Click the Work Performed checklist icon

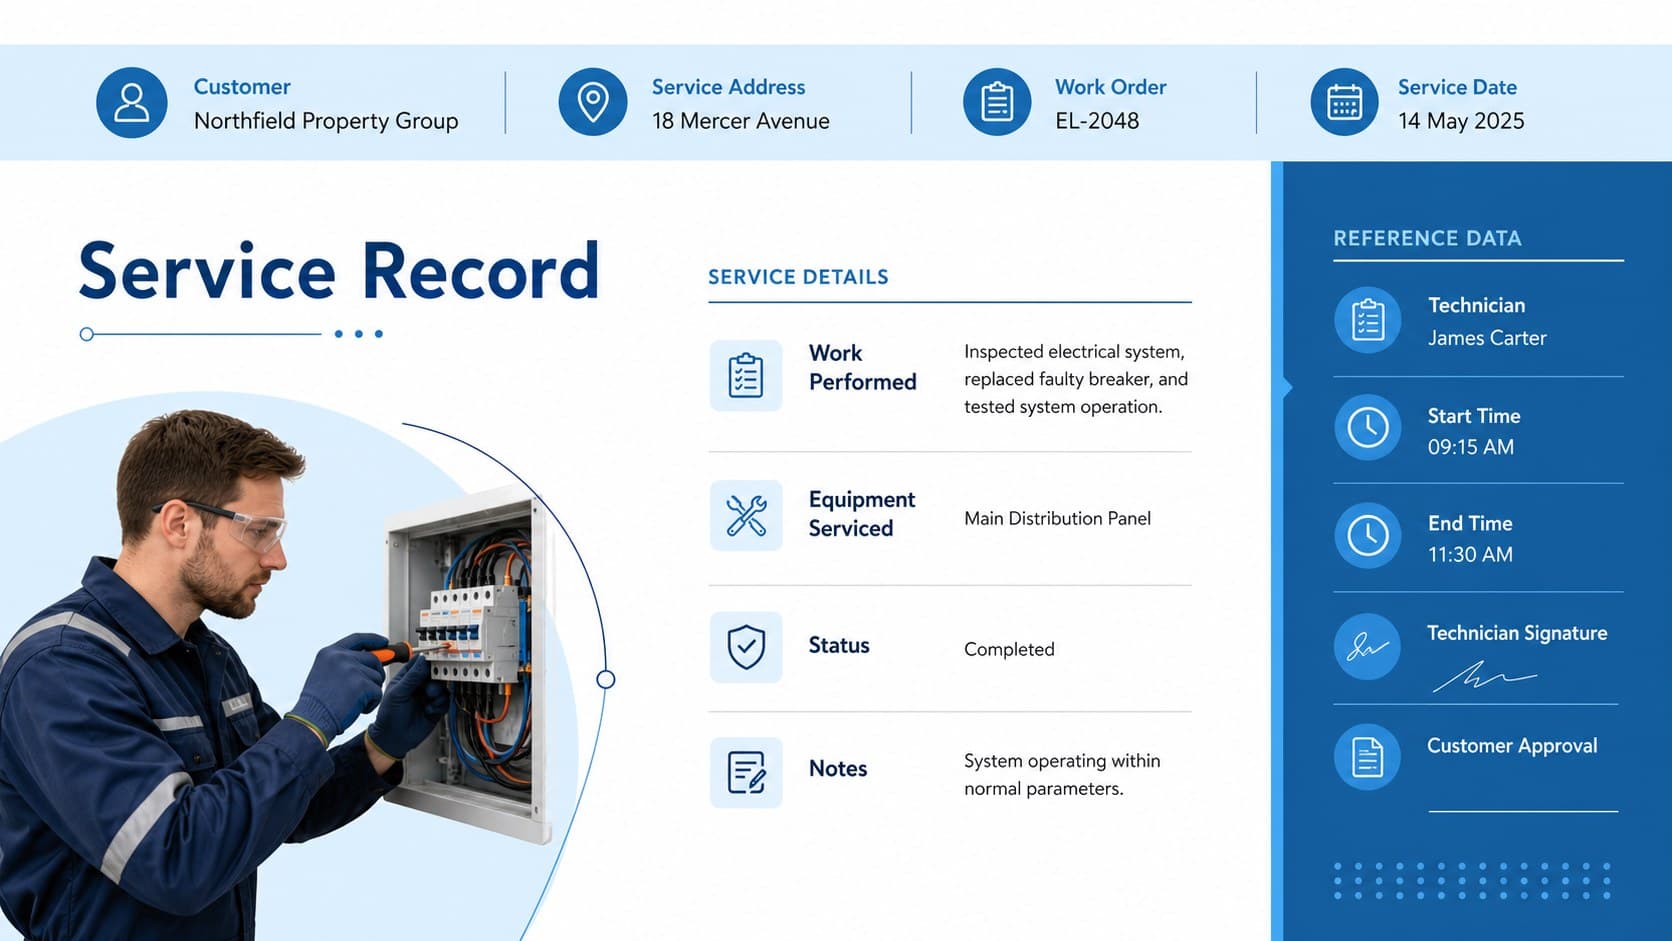pos(746,376)
